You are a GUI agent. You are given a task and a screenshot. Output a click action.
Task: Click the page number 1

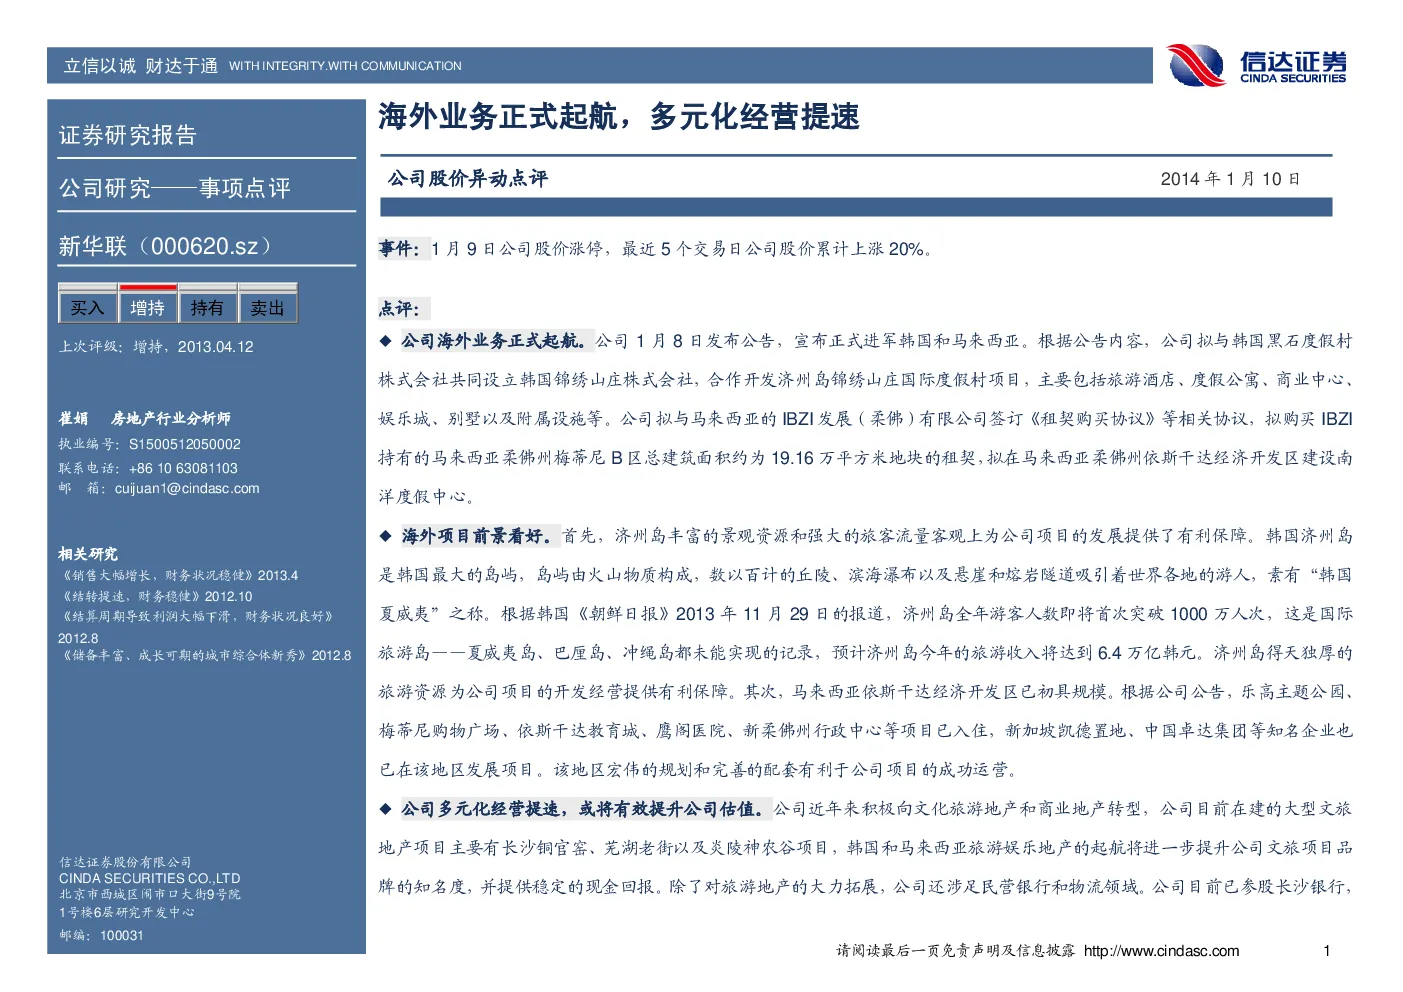click(x=1327, y=951)
